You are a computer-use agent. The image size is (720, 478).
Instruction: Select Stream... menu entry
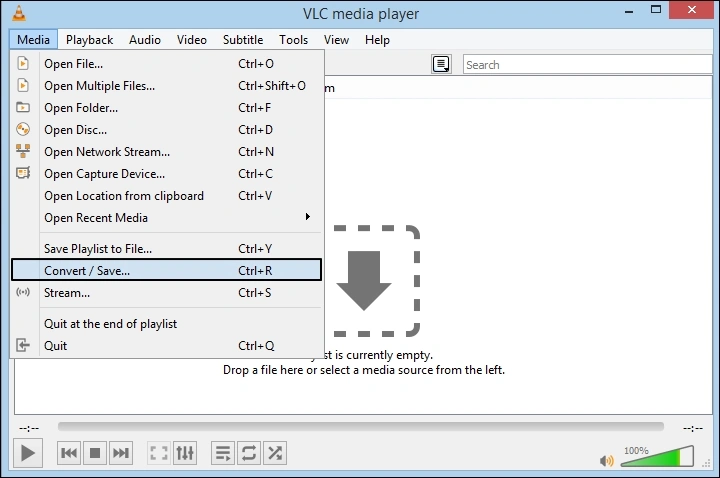167,293
